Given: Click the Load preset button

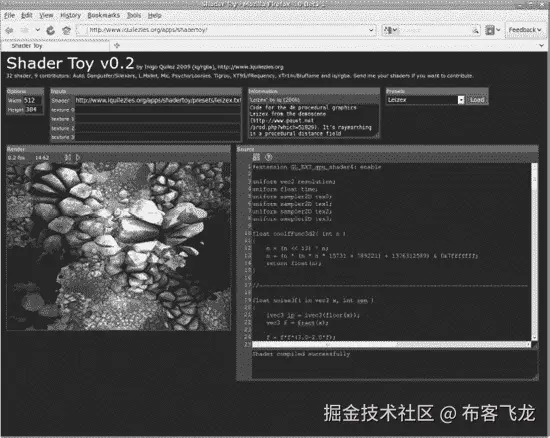Looking at the screenshot, I should [477, 100].
